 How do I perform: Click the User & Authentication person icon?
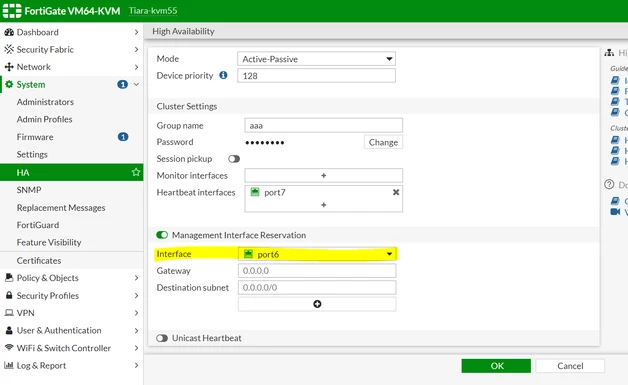(9, 331)
